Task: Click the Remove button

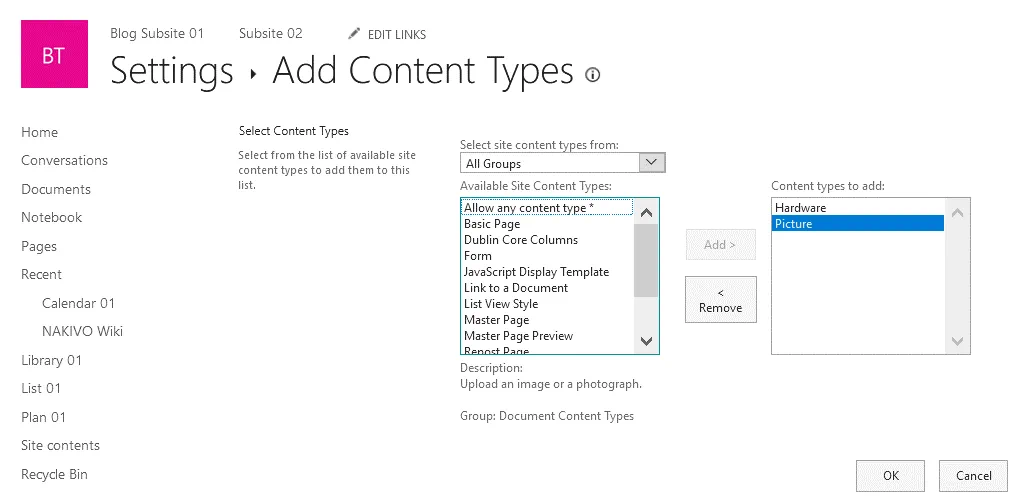Action: [x=720, y=299]
